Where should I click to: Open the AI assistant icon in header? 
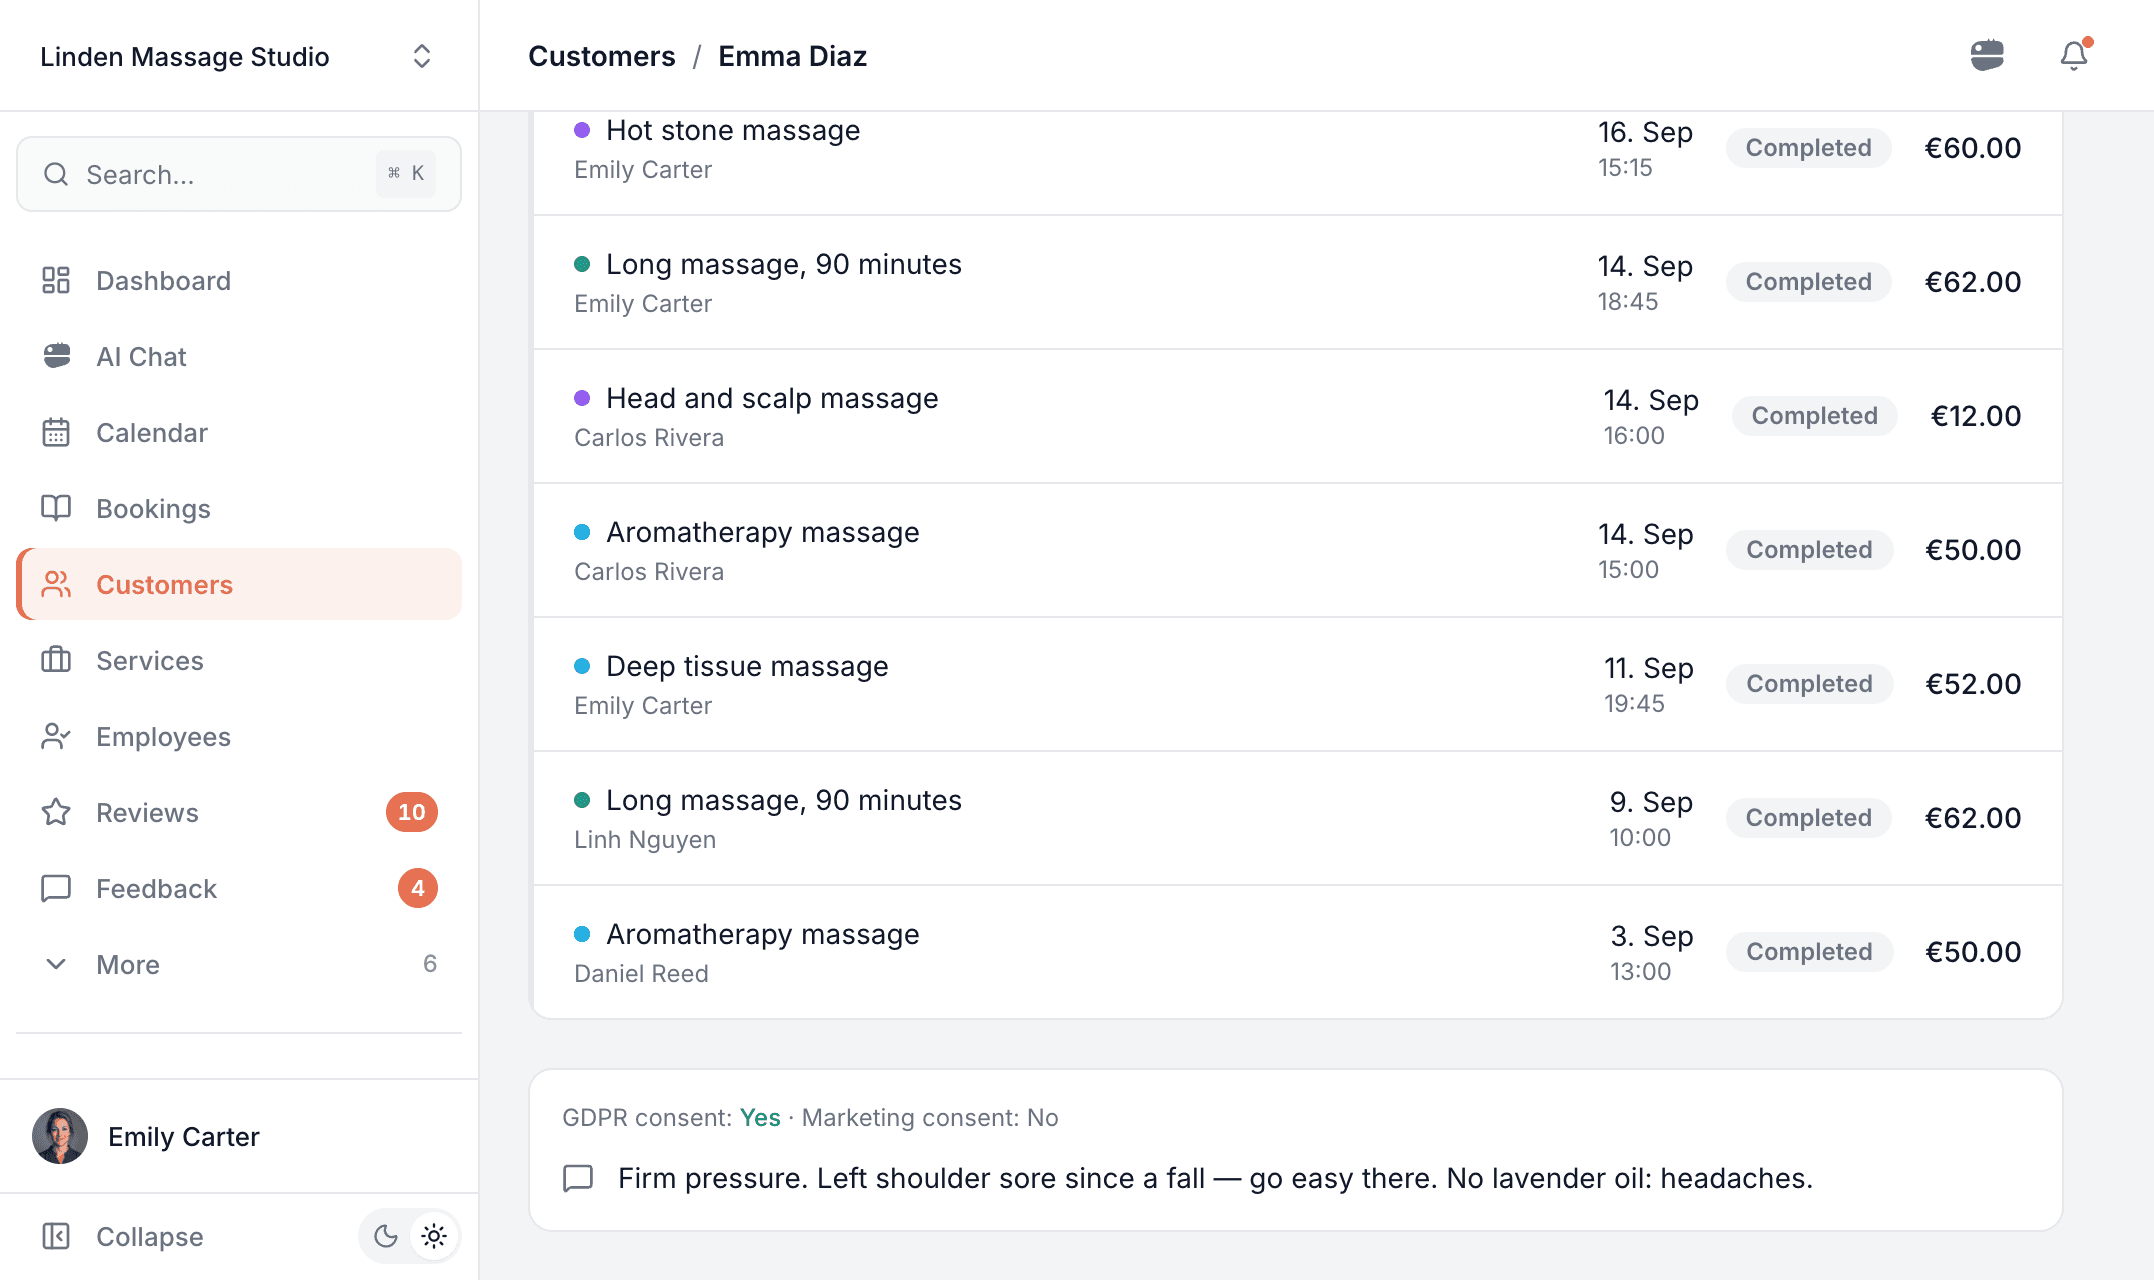pyautogui.click(x=1987, y=55)
